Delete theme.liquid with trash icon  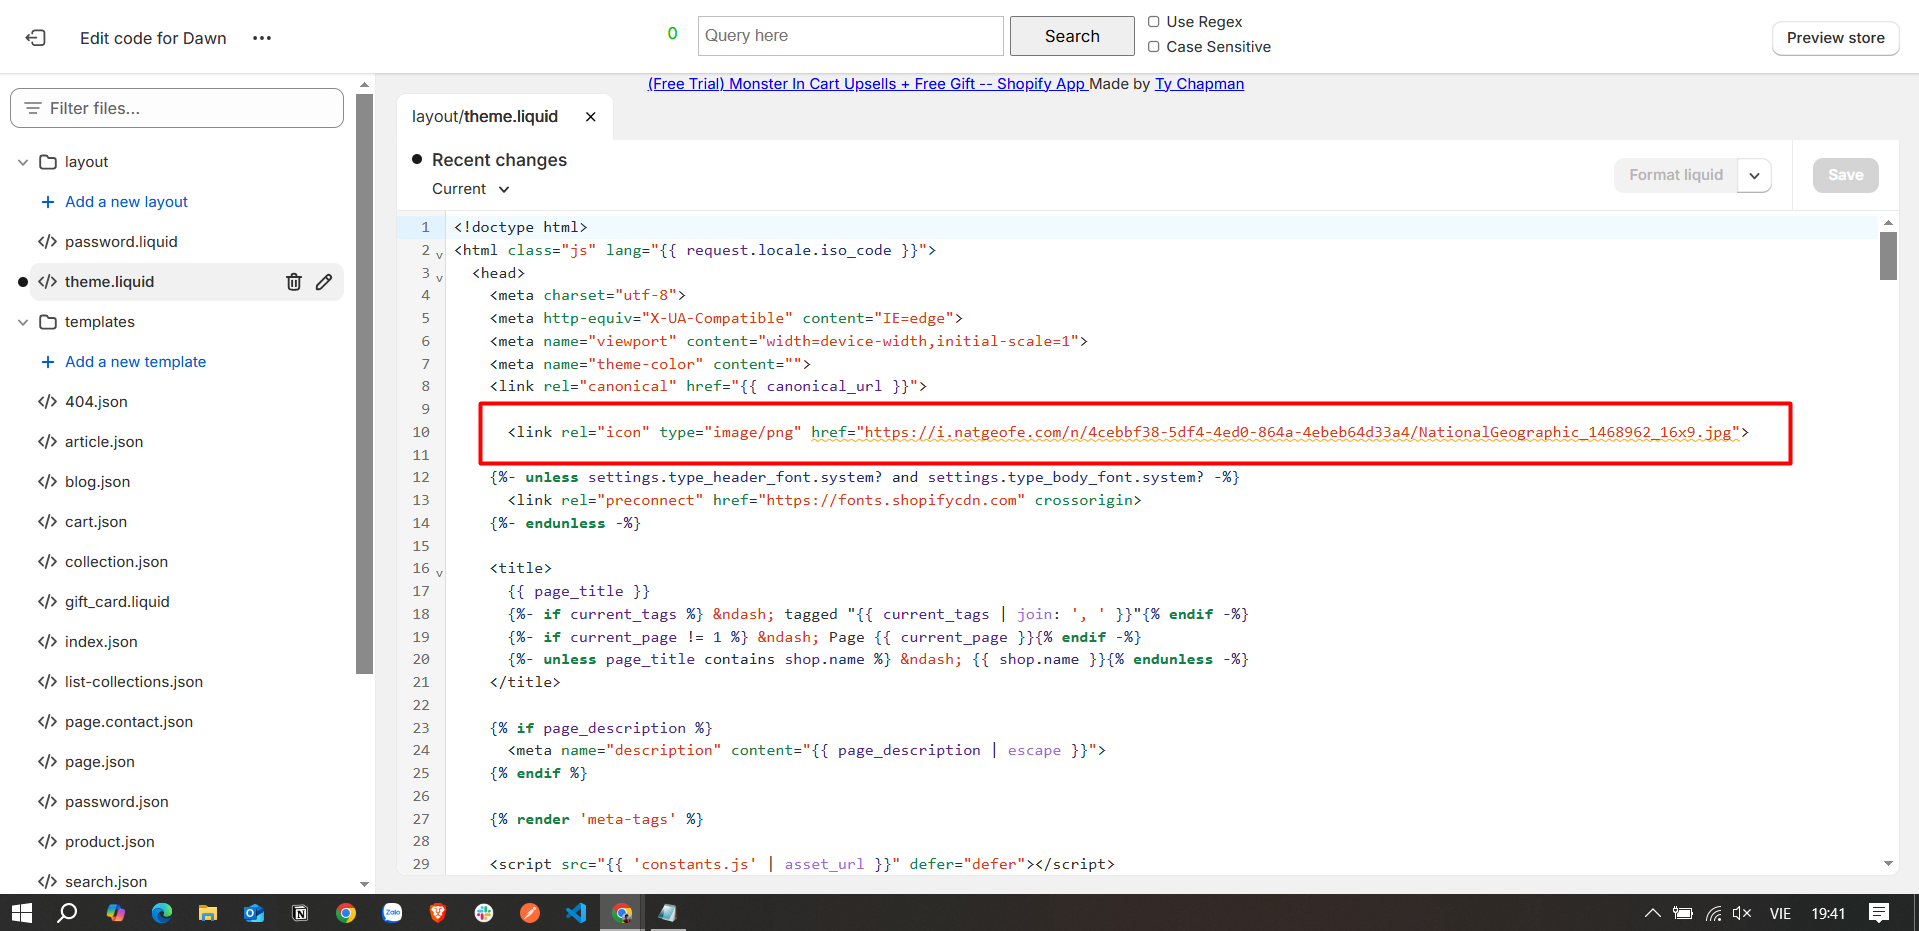[x=294, y=282]
